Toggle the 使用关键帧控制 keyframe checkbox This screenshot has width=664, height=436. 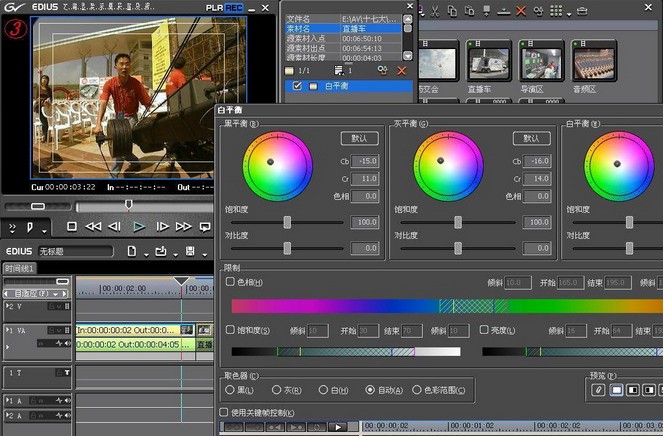point(223,411)
